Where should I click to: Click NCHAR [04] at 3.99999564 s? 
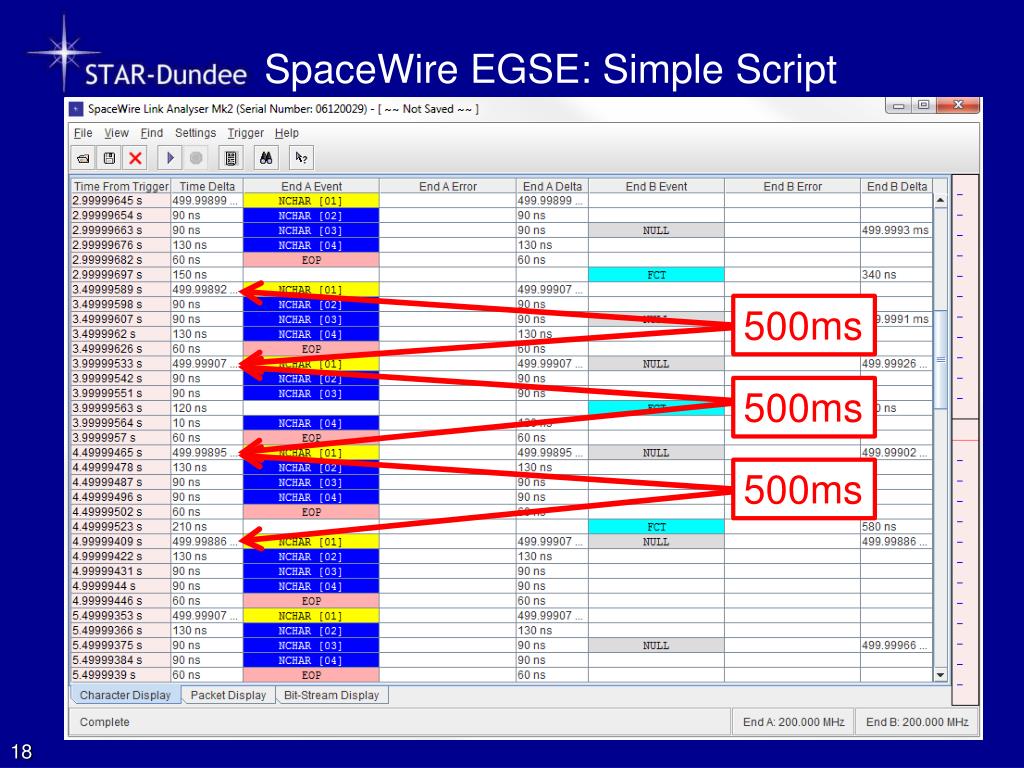pos(311,423)
